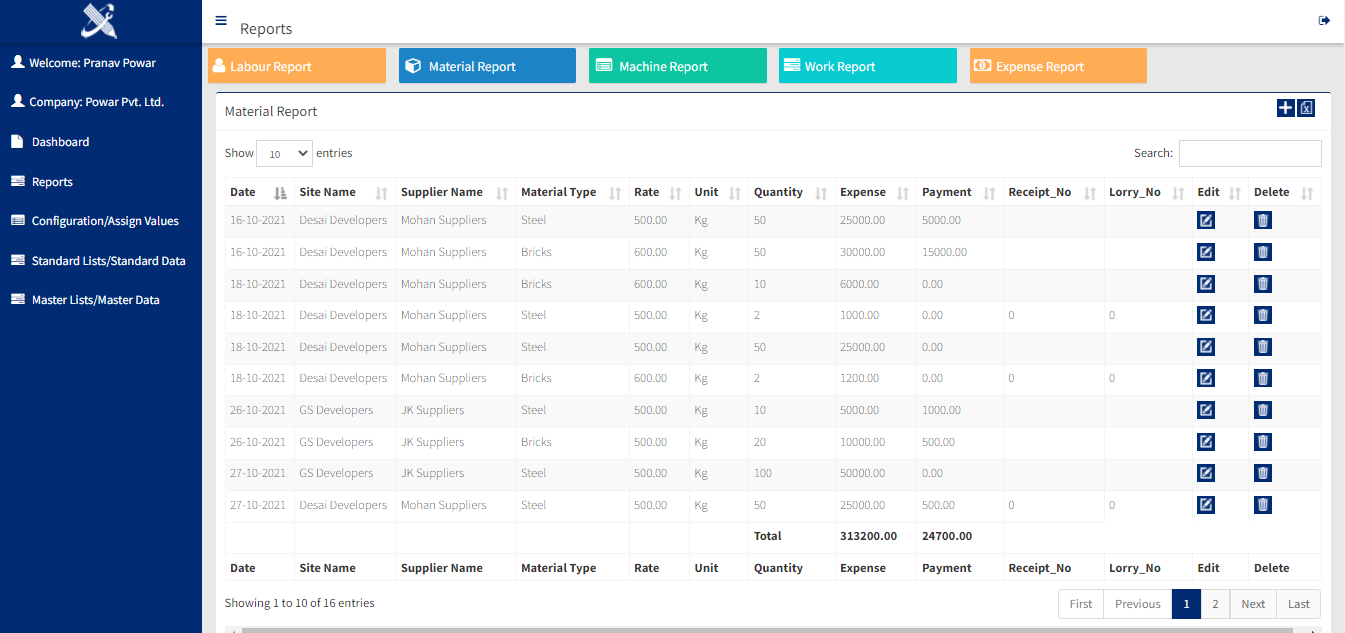
Task: Sort table by Payment column
Action: [x=960, y=192]
